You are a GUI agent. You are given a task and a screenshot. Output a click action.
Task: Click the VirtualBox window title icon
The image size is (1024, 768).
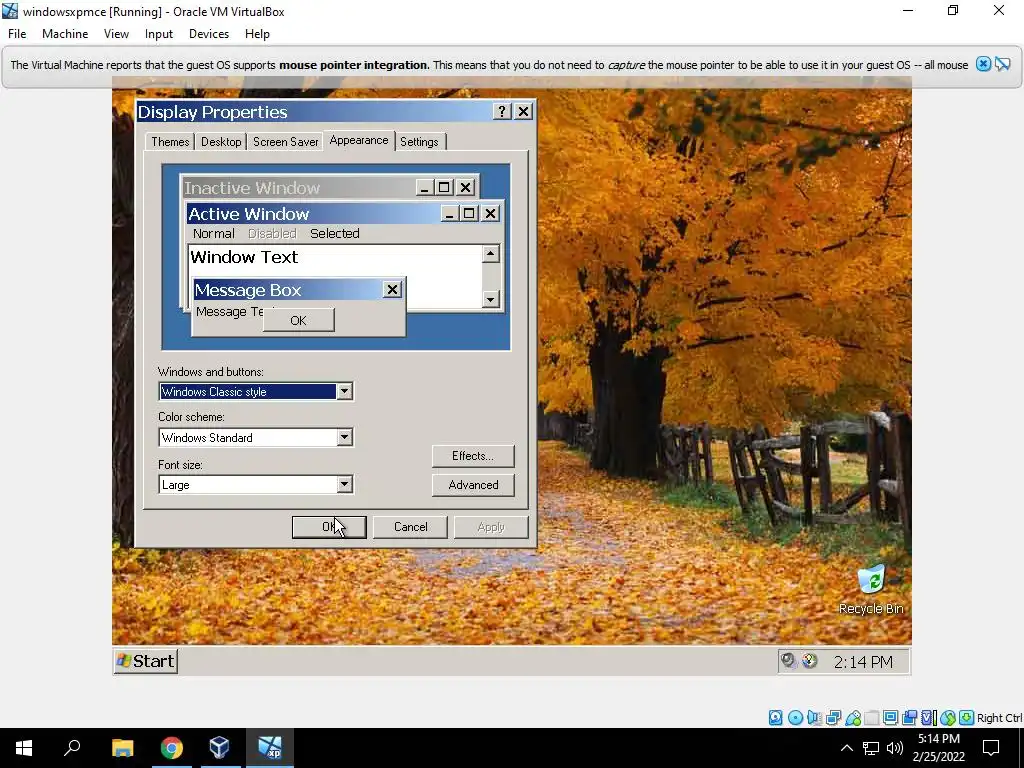click(x=10, y=11)
